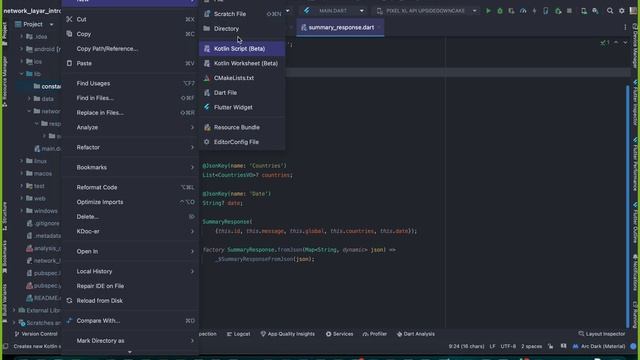Create a new Directory
The width and height of the screenshot is (640, 360).
pyautogui.click(x=242, y=29)
